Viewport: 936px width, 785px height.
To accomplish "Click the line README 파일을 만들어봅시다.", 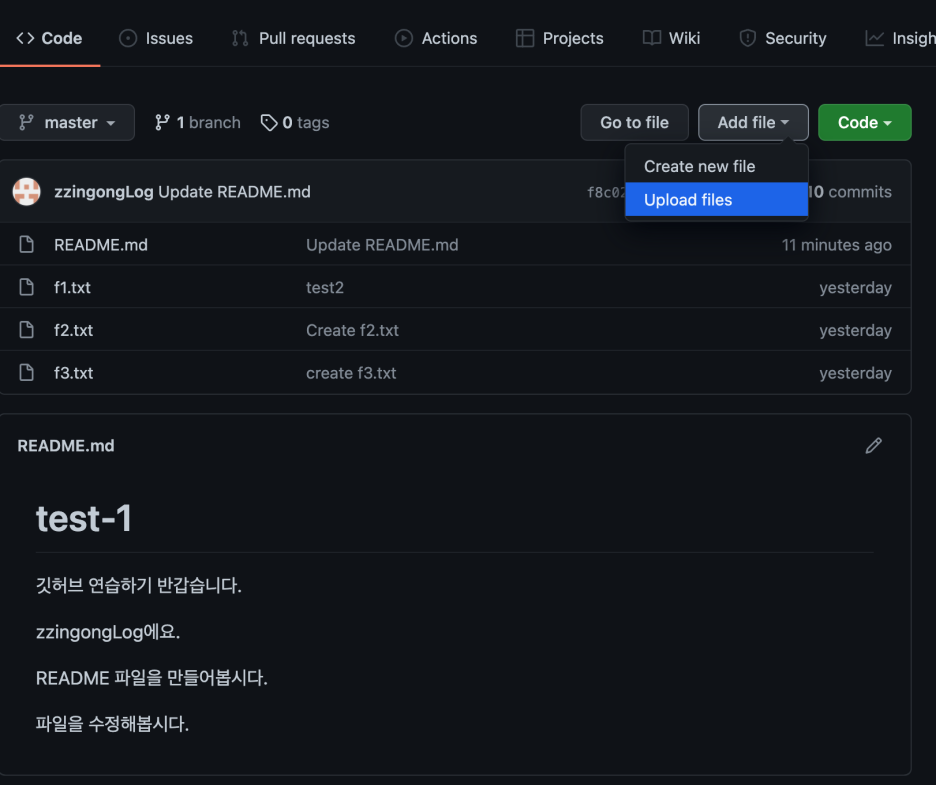I will (152, 678).
